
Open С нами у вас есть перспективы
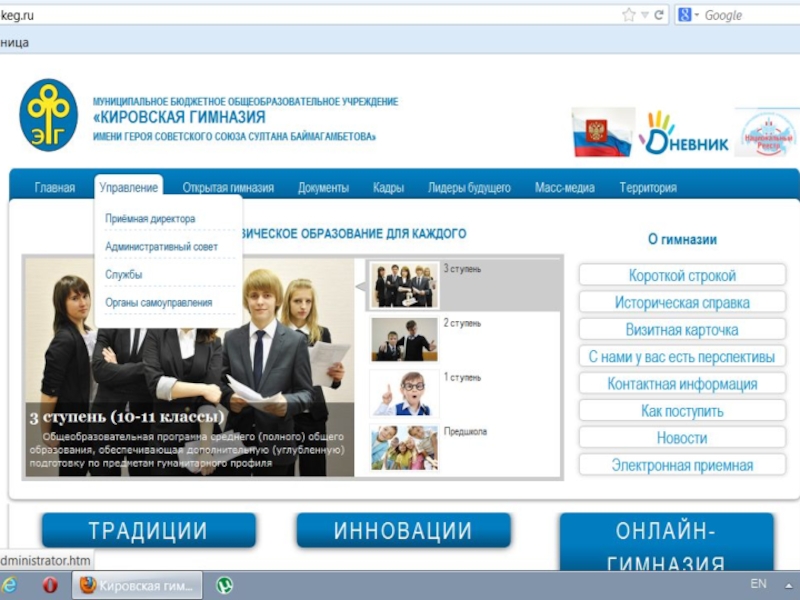[x=682, y=357]
